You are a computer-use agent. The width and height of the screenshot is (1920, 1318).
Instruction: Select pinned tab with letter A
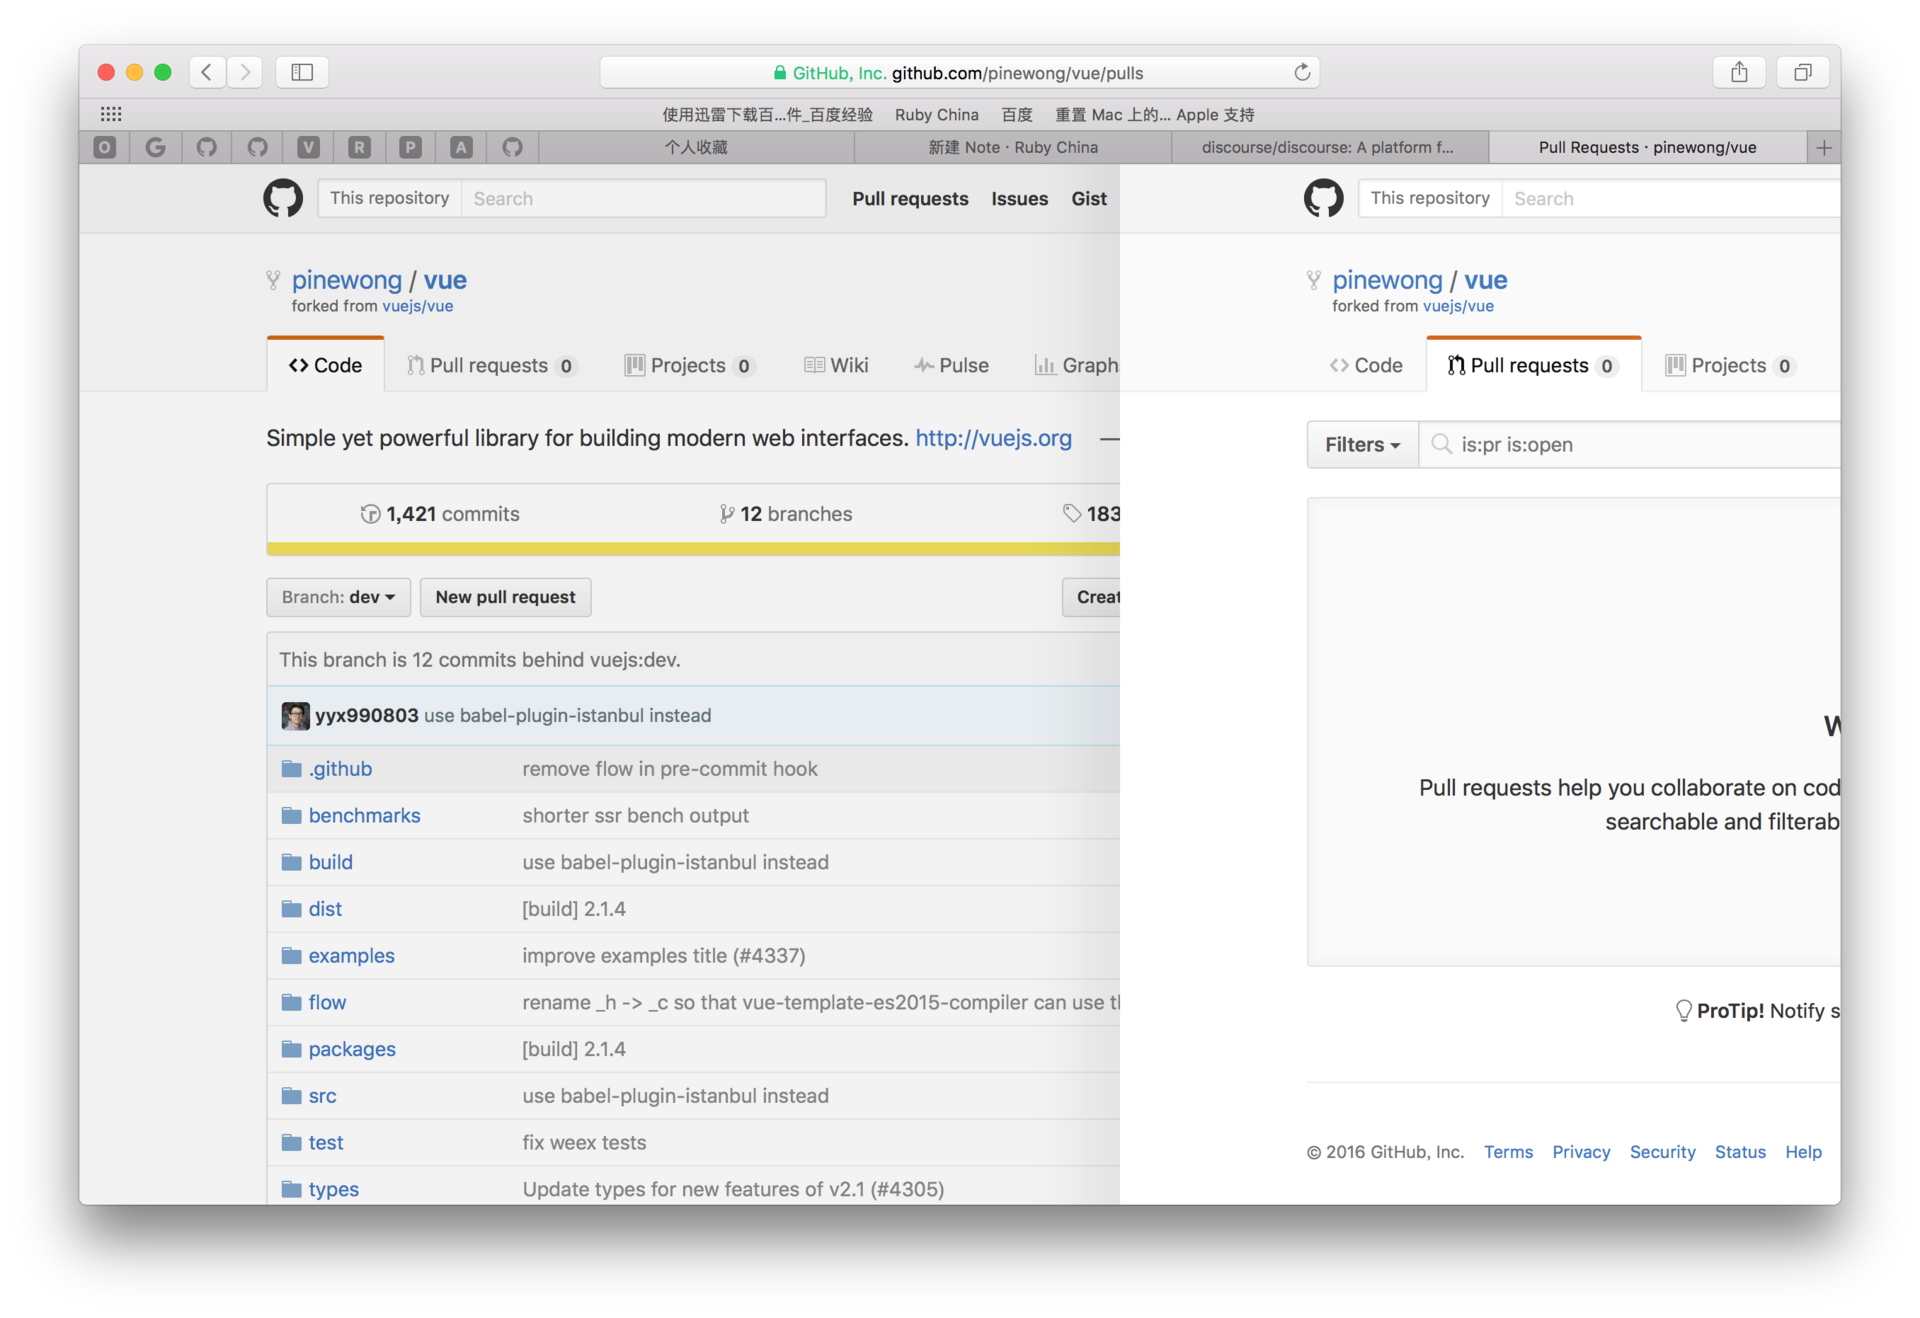point(461,147)
